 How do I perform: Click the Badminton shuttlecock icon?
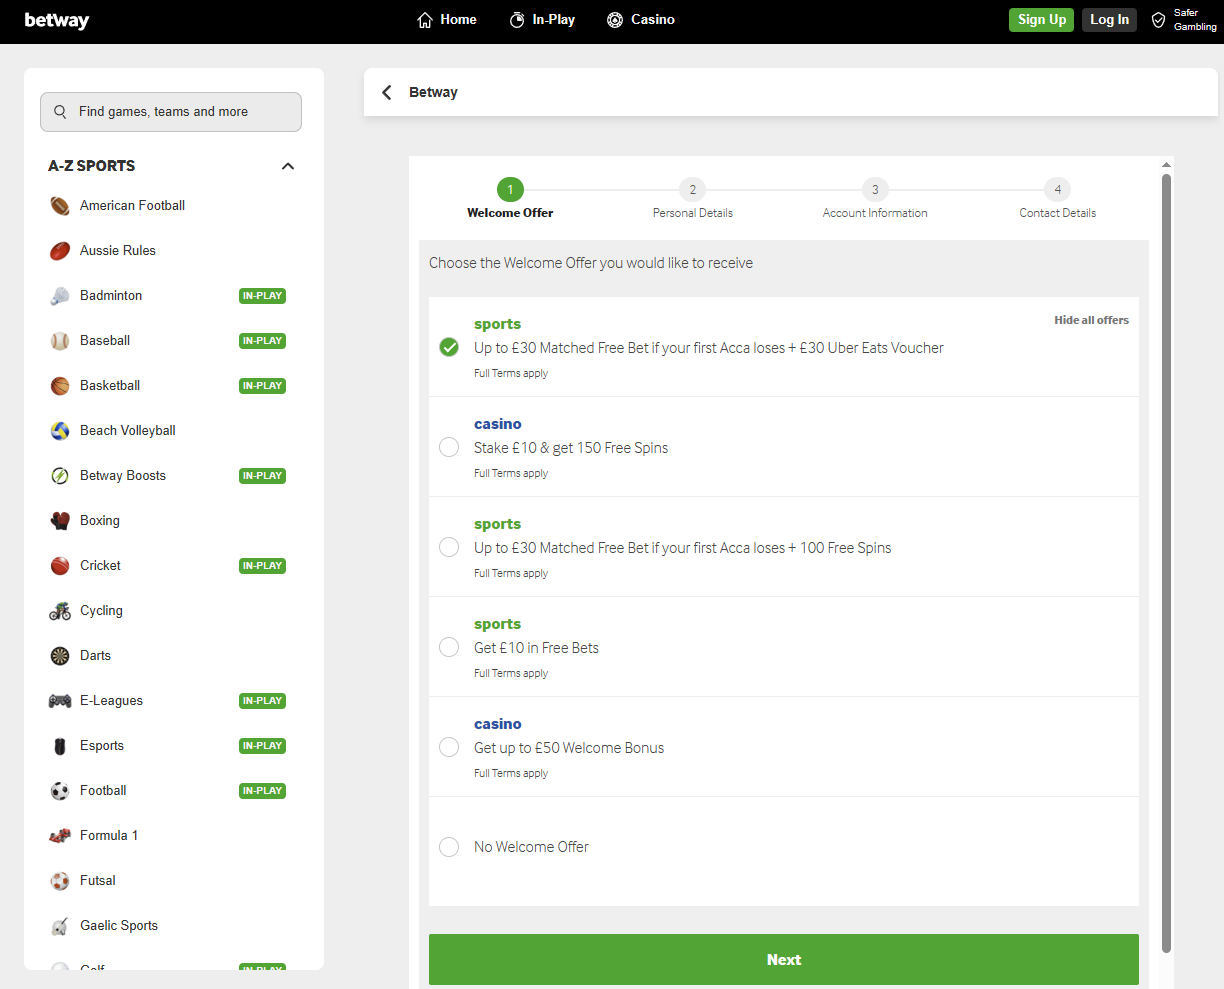point(60,296)
